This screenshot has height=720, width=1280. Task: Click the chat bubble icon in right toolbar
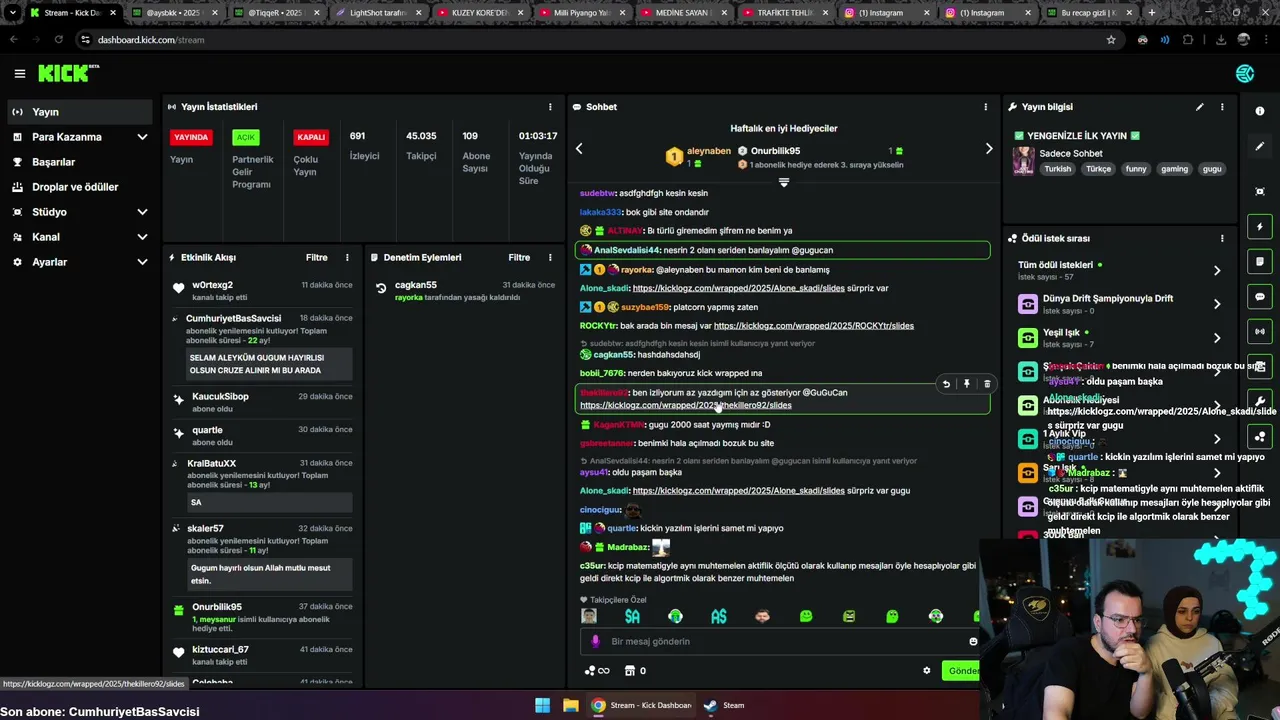(x=1260, y=297)
